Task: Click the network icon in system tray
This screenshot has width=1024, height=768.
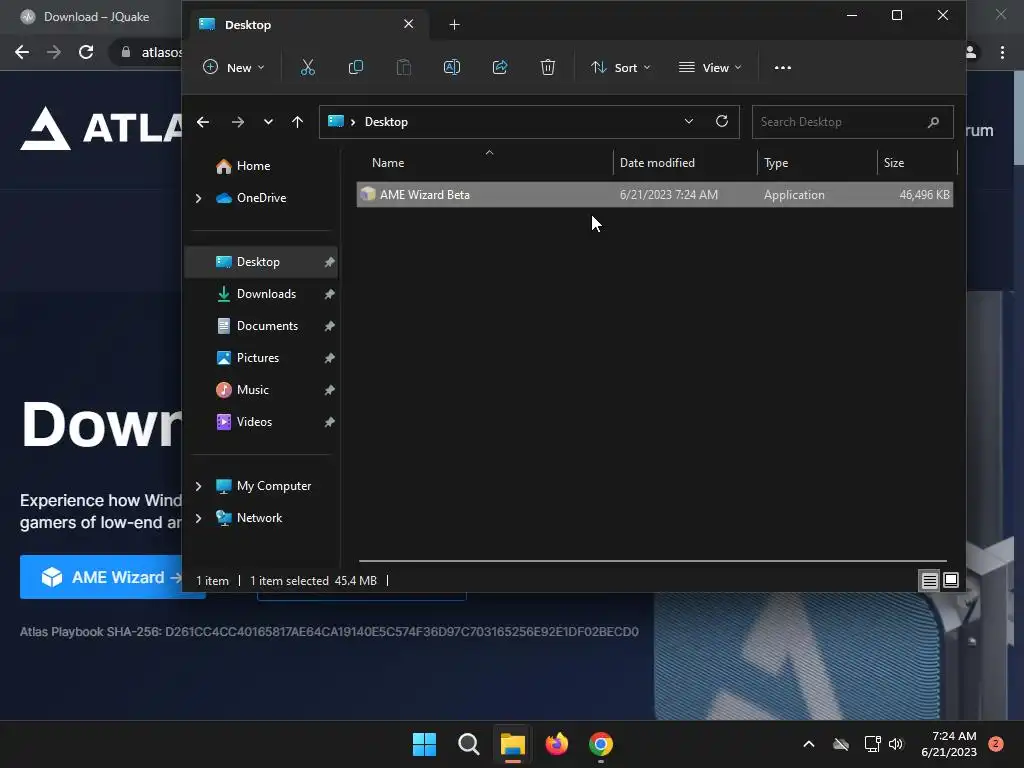Action: tap(872, 744)
